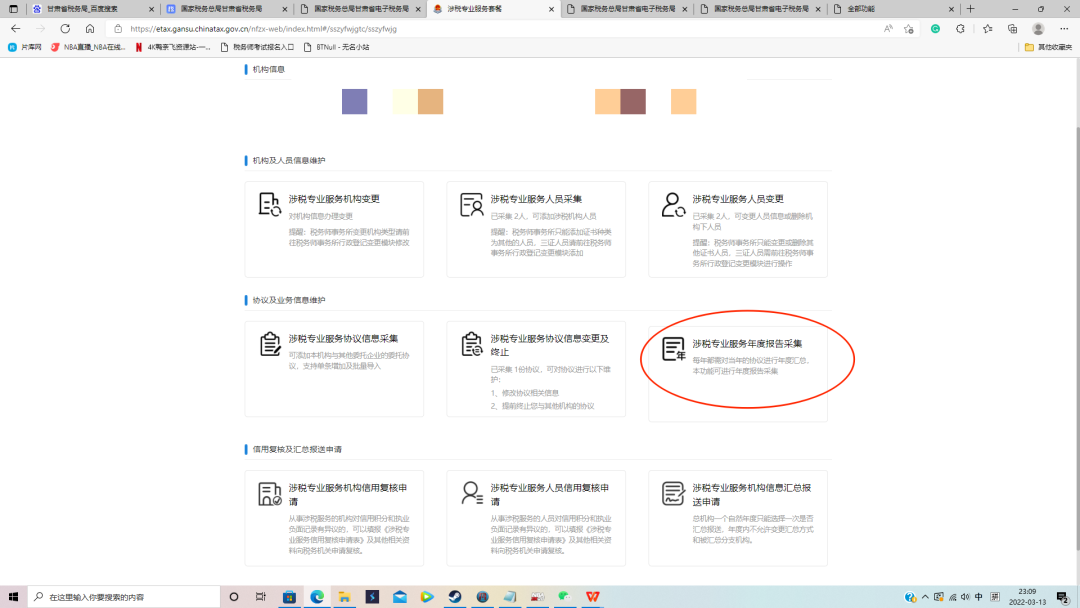Switch to 国家税务总局甘肃省税务局 tab
The height and width of the screenshot is (608, 1080).
coord(227,9)
